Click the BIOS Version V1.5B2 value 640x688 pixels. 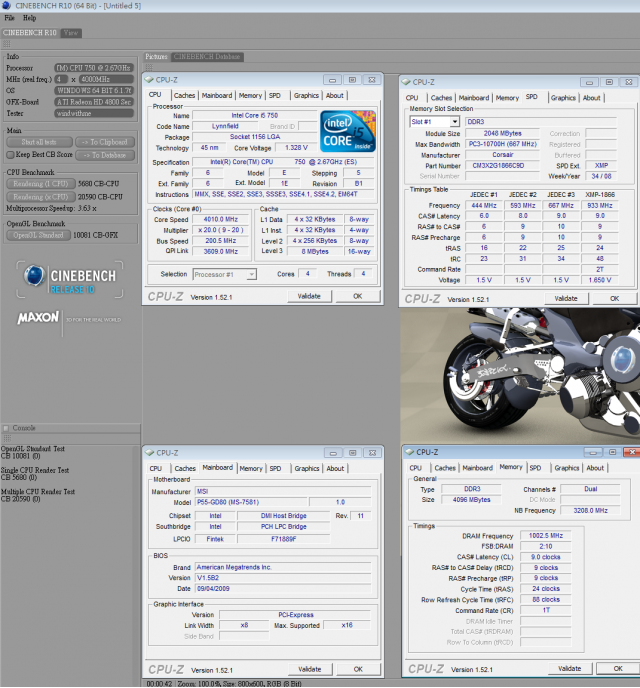[x=283, y=578]
